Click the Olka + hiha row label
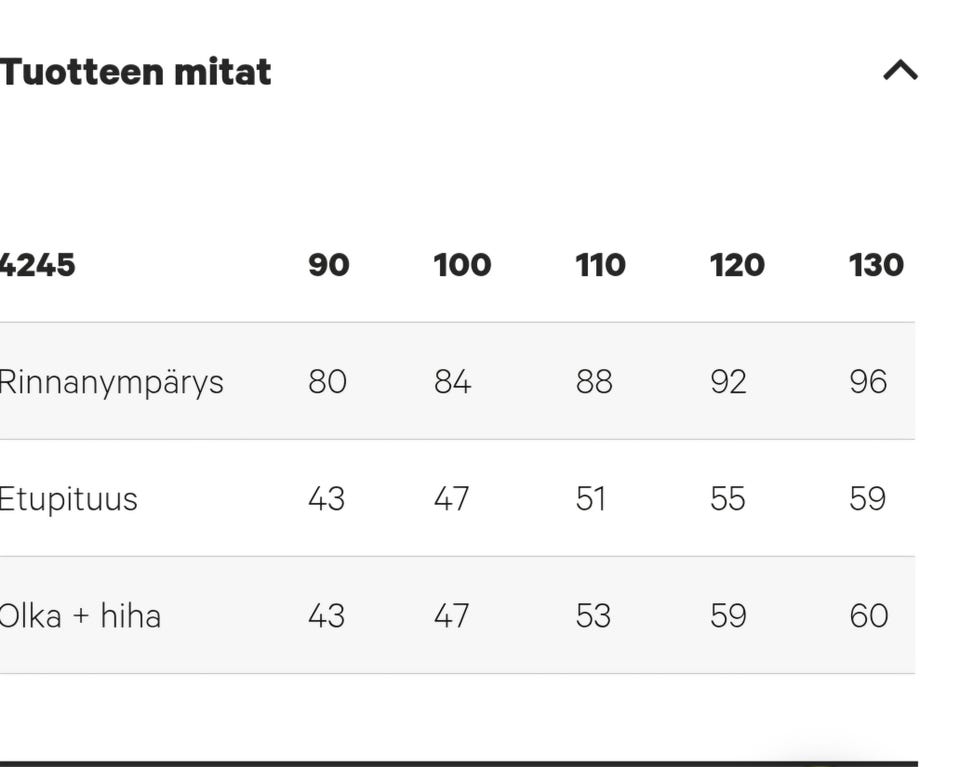Screen dimensions: 960x767 click(x=80, y=616)
